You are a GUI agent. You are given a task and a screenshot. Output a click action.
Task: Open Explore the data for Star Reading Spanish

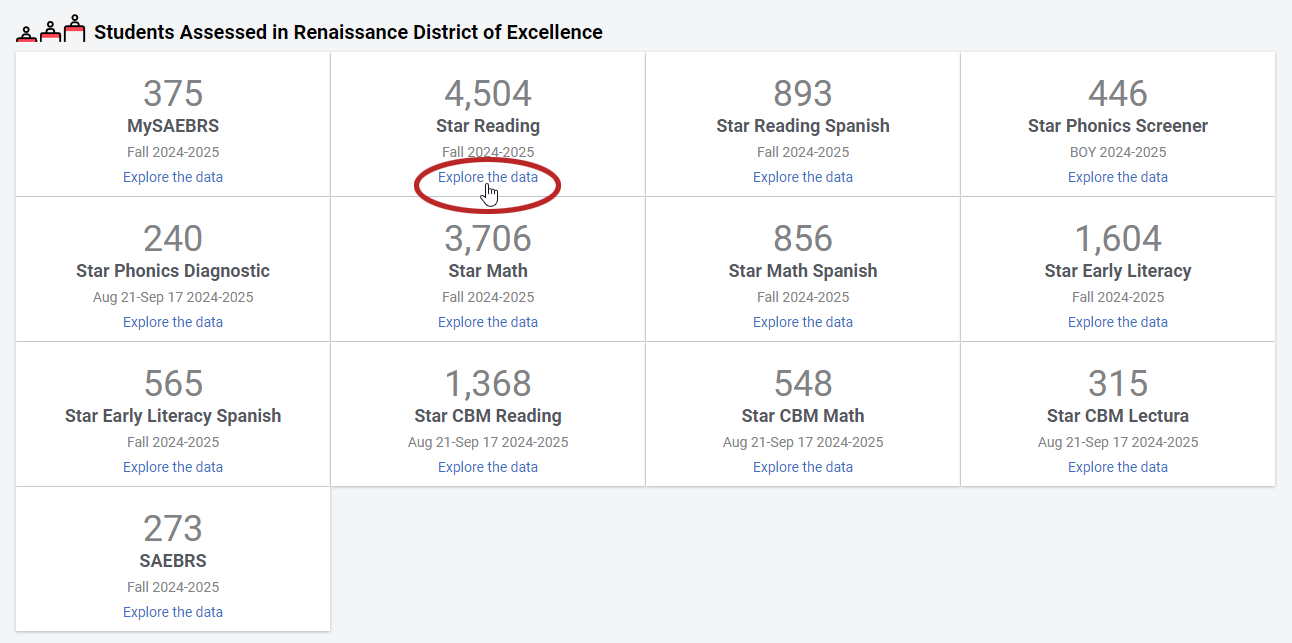[803, 177]
